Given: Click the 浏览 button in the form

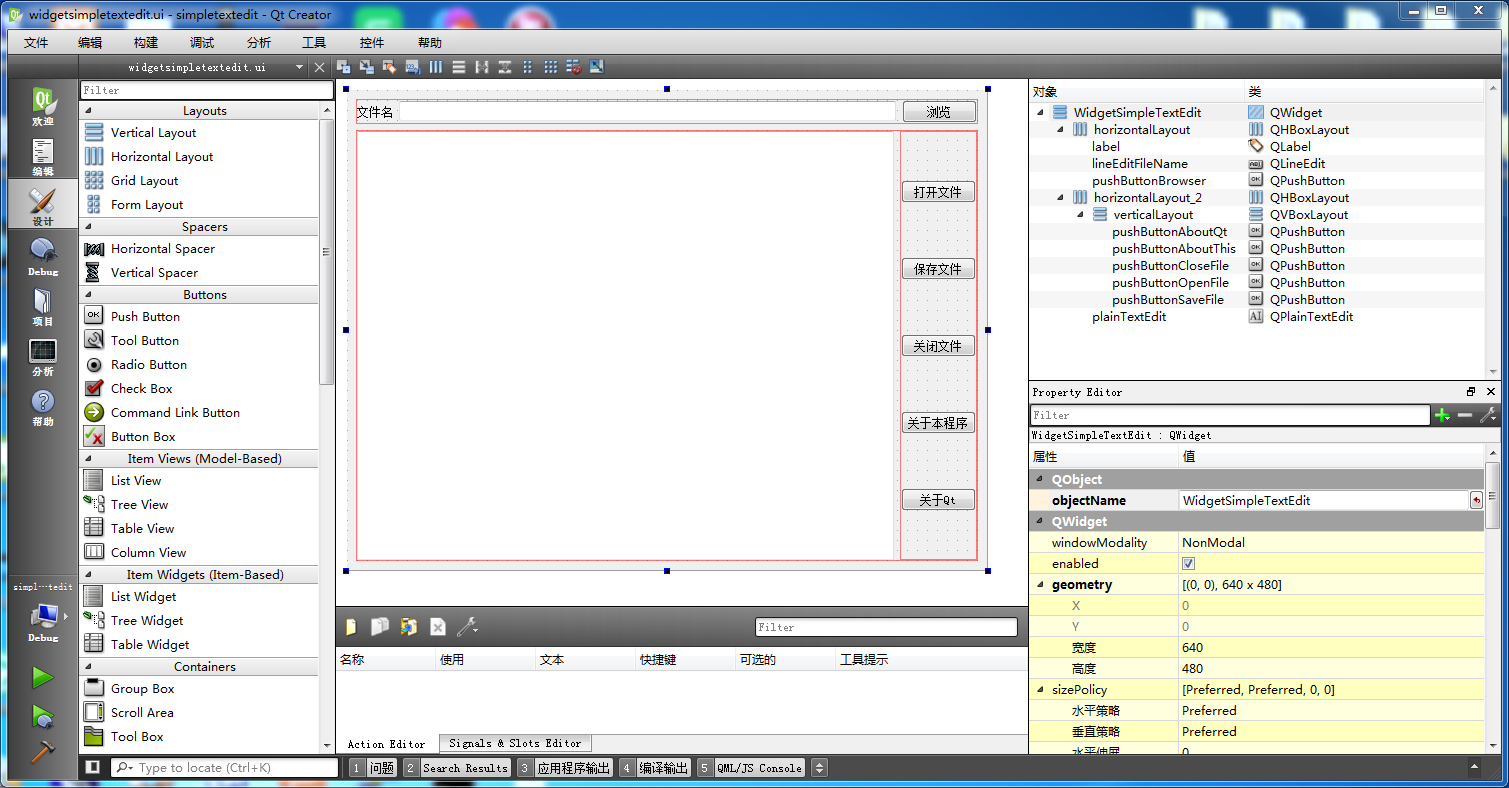Looking at the screenshot, I should [938, 111].
